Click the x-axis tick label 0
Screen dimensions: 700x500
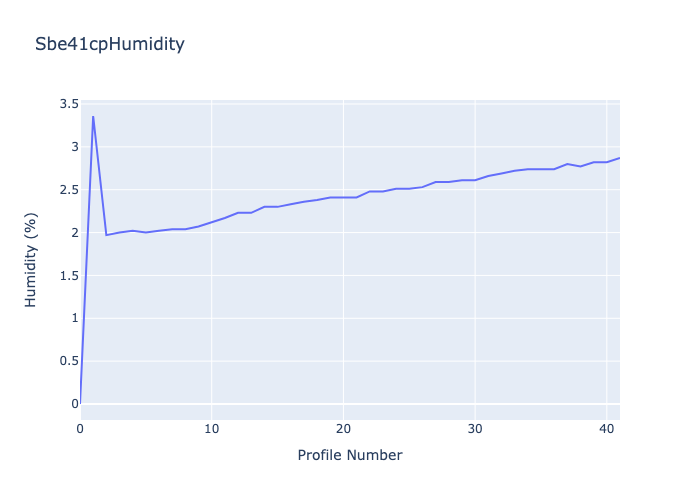[x=80, y=429]
